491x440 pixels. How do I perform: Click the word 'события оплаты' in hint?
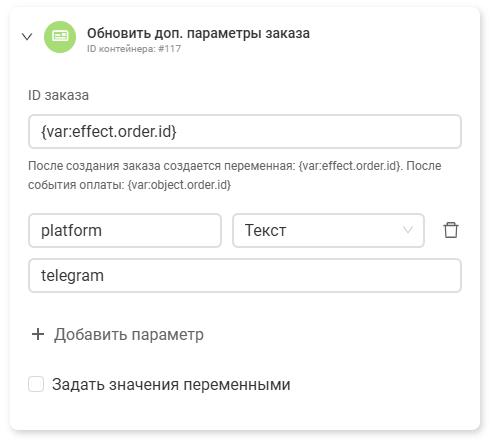coord(76,185)
